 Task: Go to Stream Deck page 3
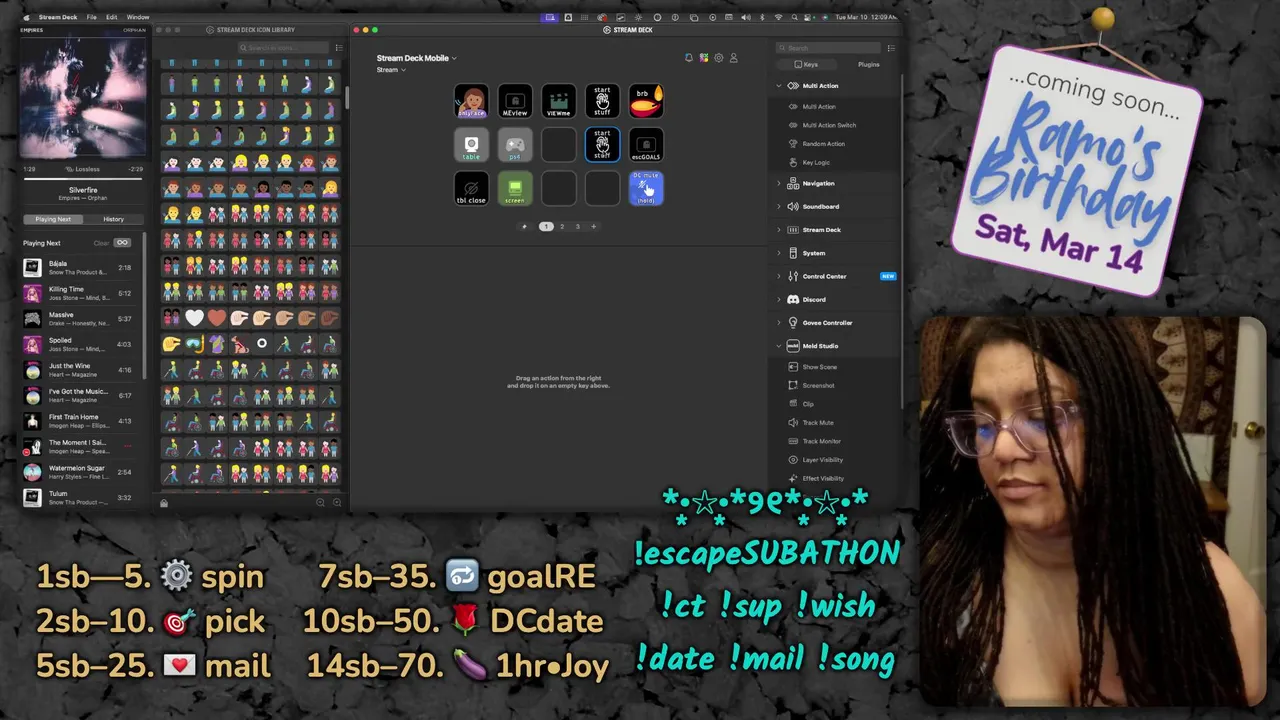click(x=577, y=226)
